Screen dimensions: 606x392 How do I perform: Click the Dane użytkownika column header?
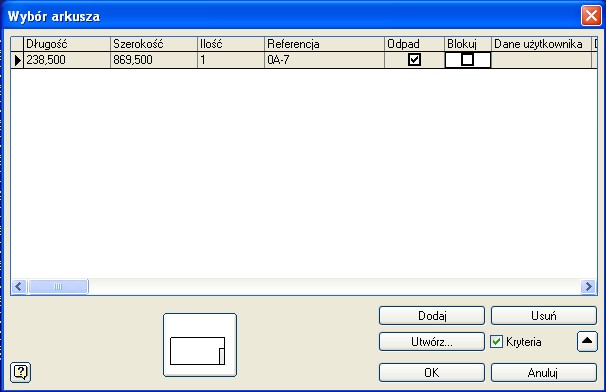click(541, 44)
